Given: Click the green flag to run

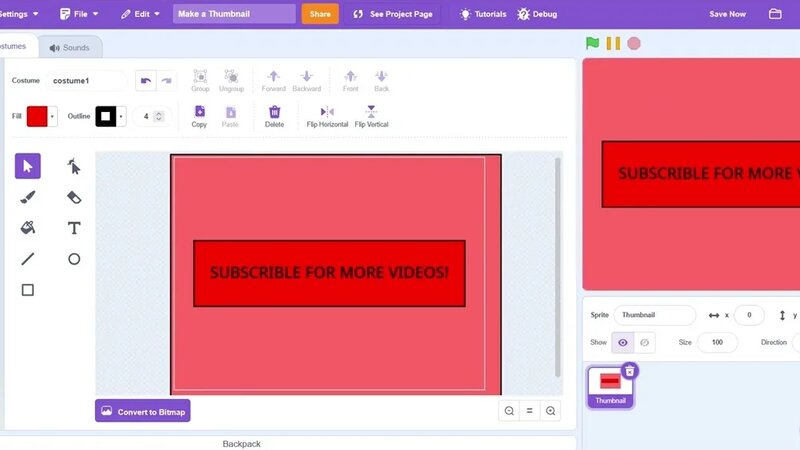Looking at the screenshot, I should [592, 43].
